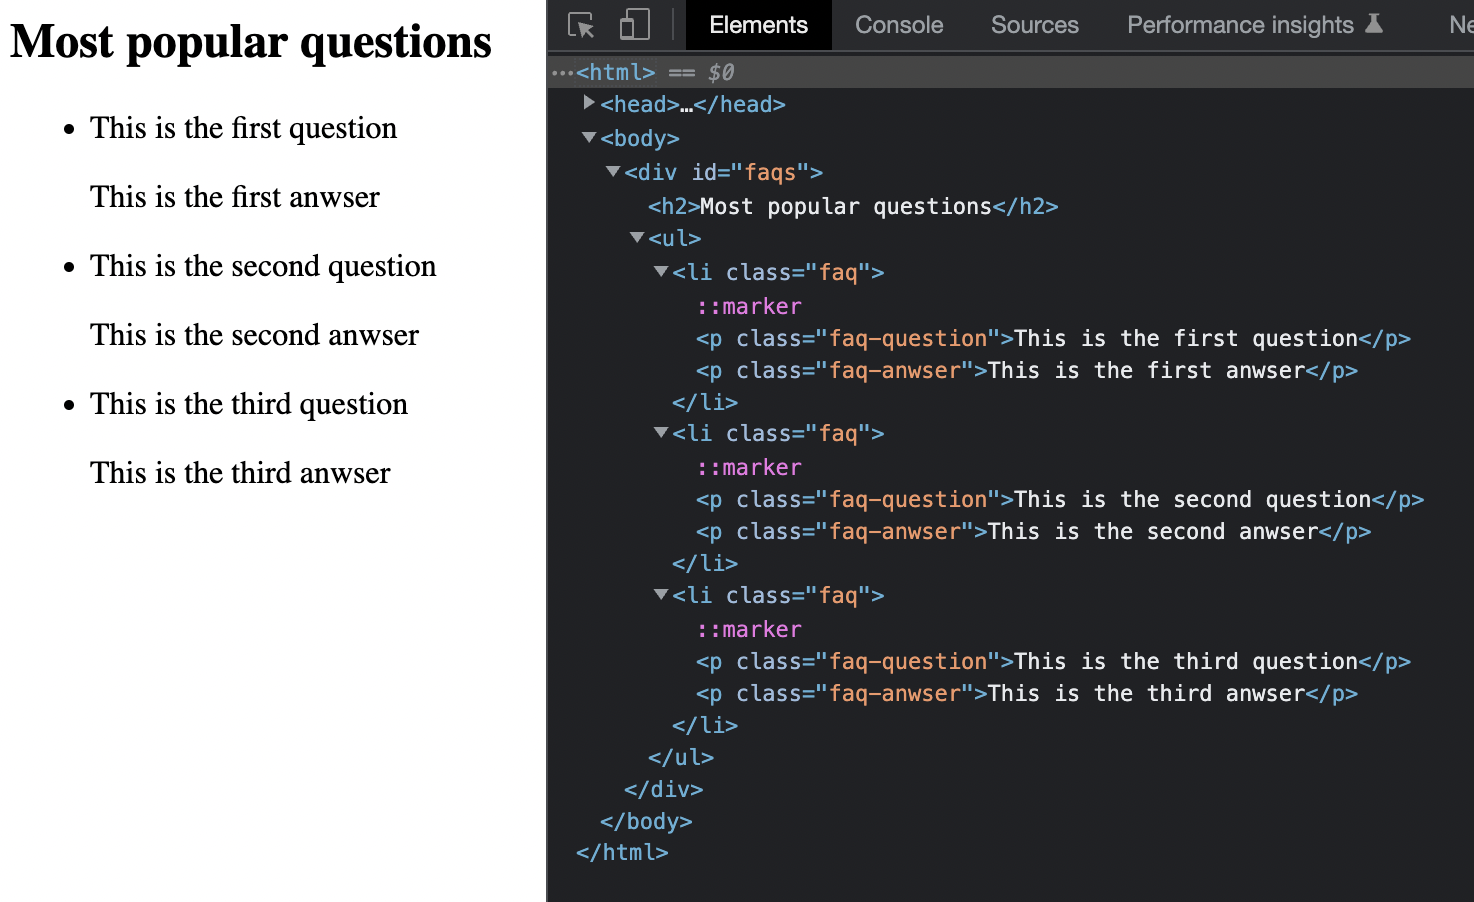Activate the inspect element cursor icon
Screen dimensions: 1474x902
[x=581, y=25]
